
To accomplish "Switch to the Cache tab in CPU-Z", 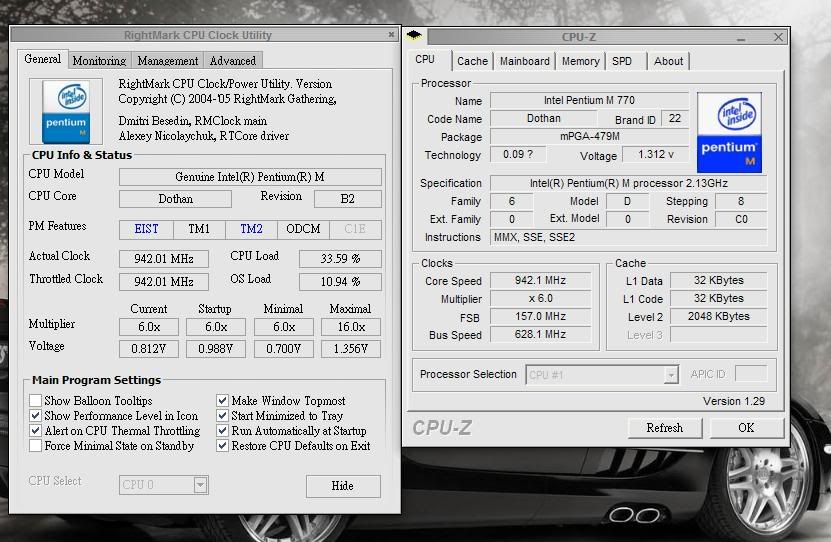I will coord(472,61).
